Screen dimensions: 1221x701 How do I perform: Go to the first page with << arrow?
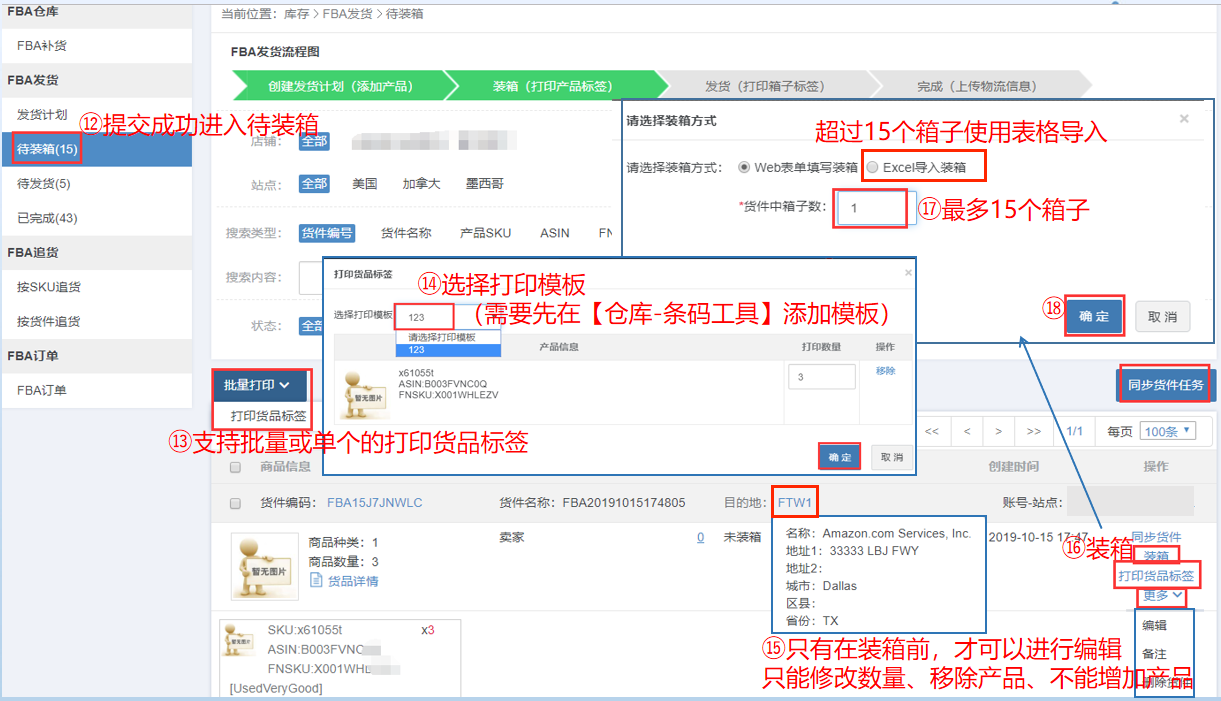click(931, 432)
